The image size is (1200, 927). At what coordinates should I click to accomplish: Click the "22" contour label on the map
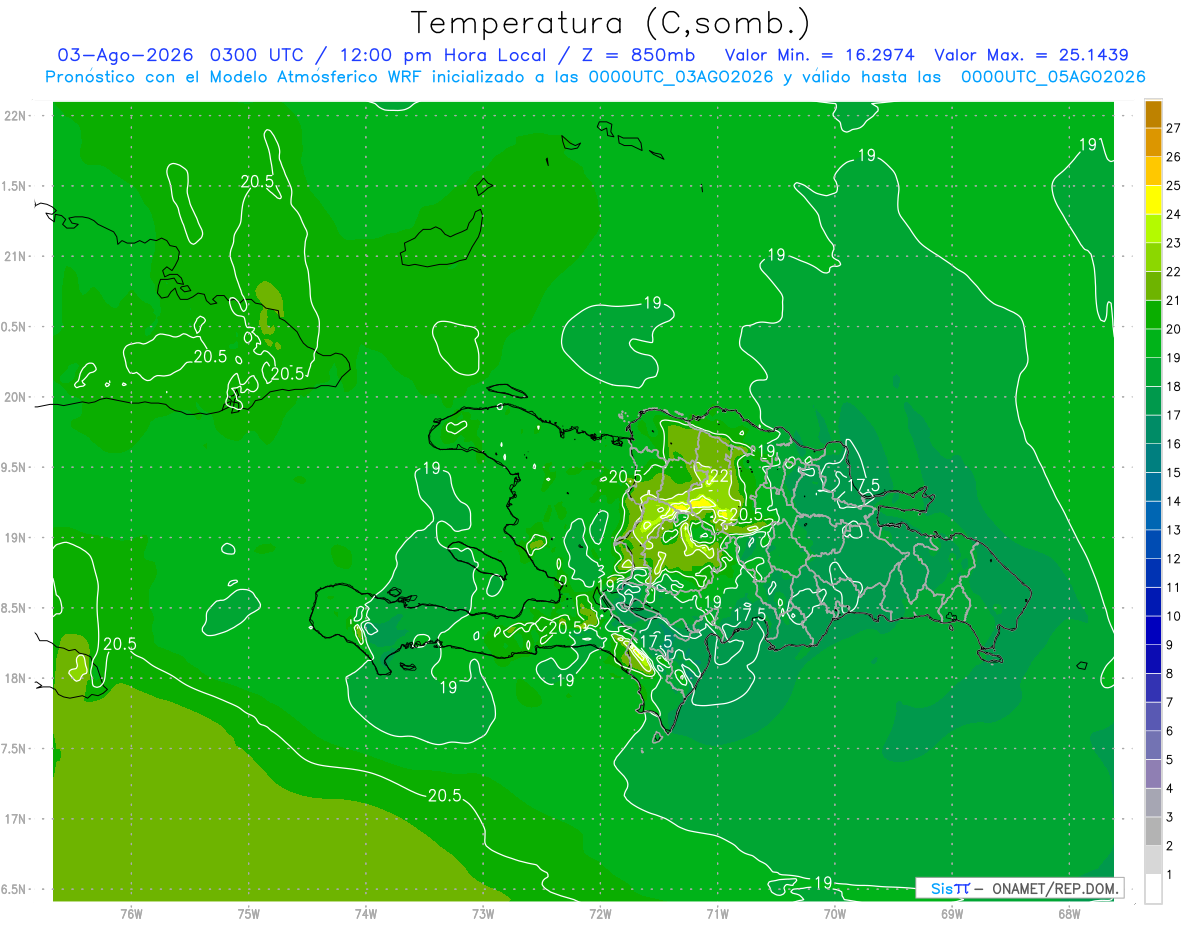click(718, 476)
